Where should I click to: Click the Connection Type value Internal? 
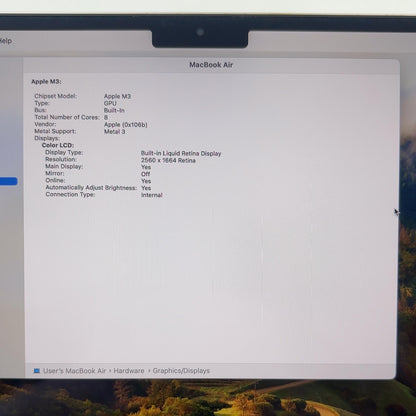152,195
